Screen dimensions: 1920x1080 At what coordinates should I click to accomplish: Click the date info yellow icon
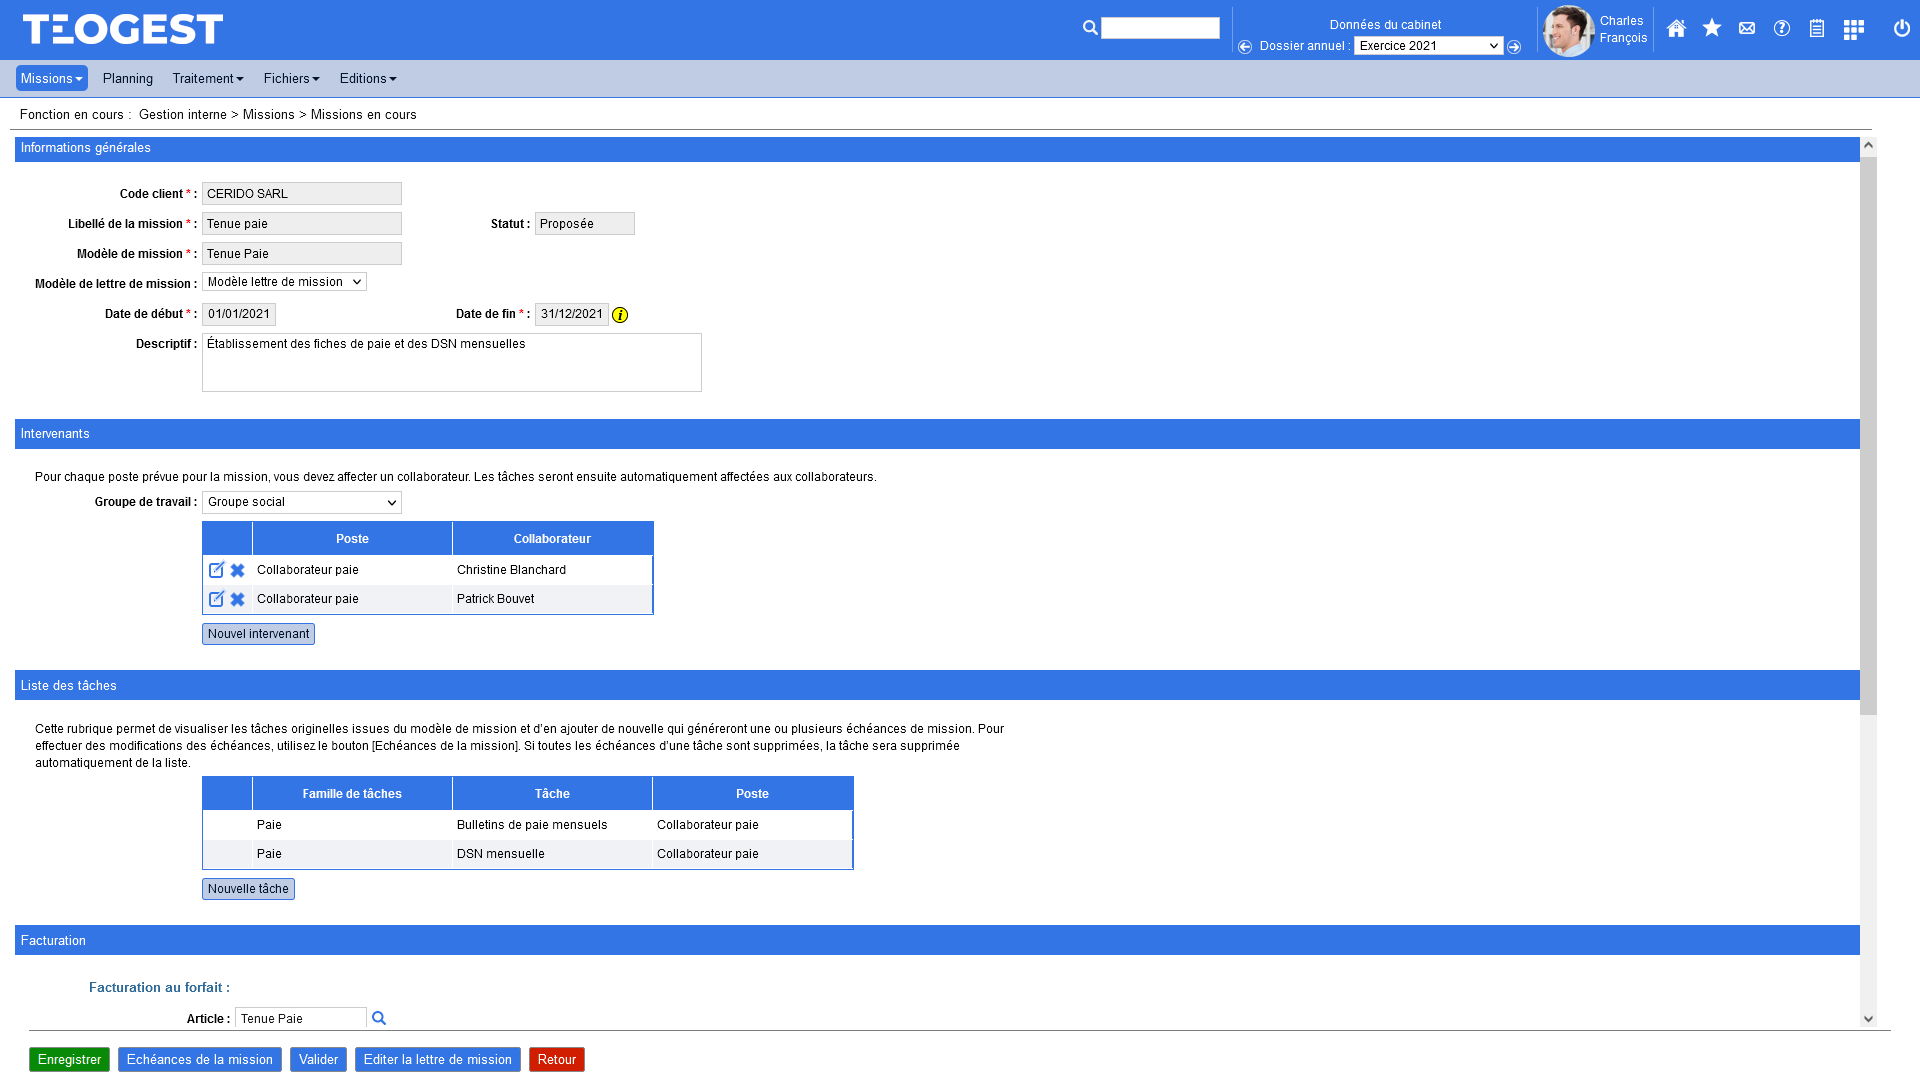[x=620, y=315]
